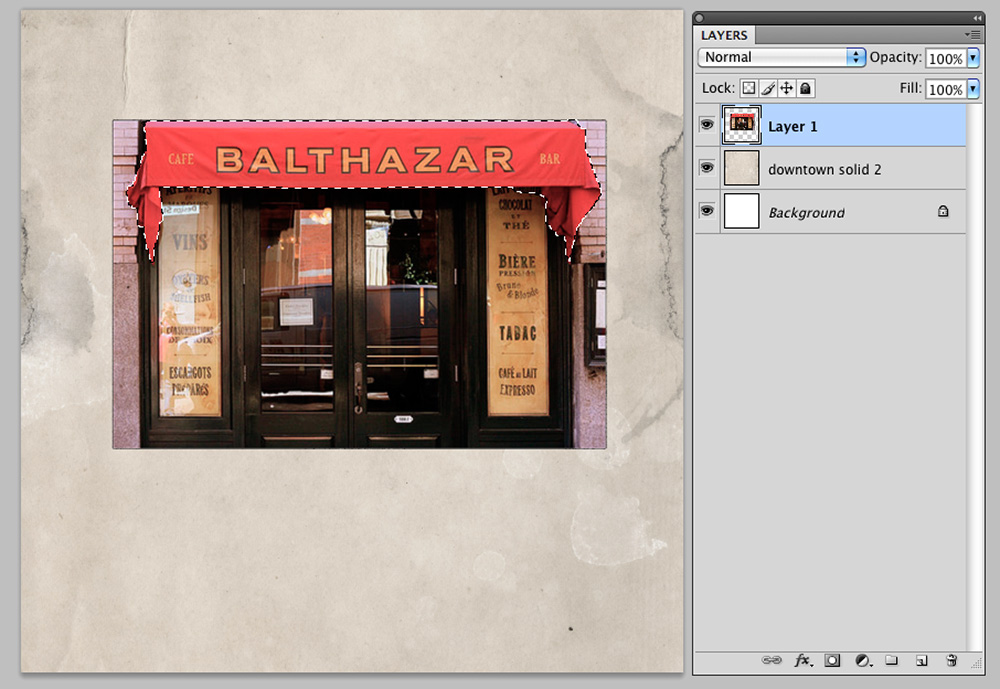Click the Opacity value field

(946, 58)
